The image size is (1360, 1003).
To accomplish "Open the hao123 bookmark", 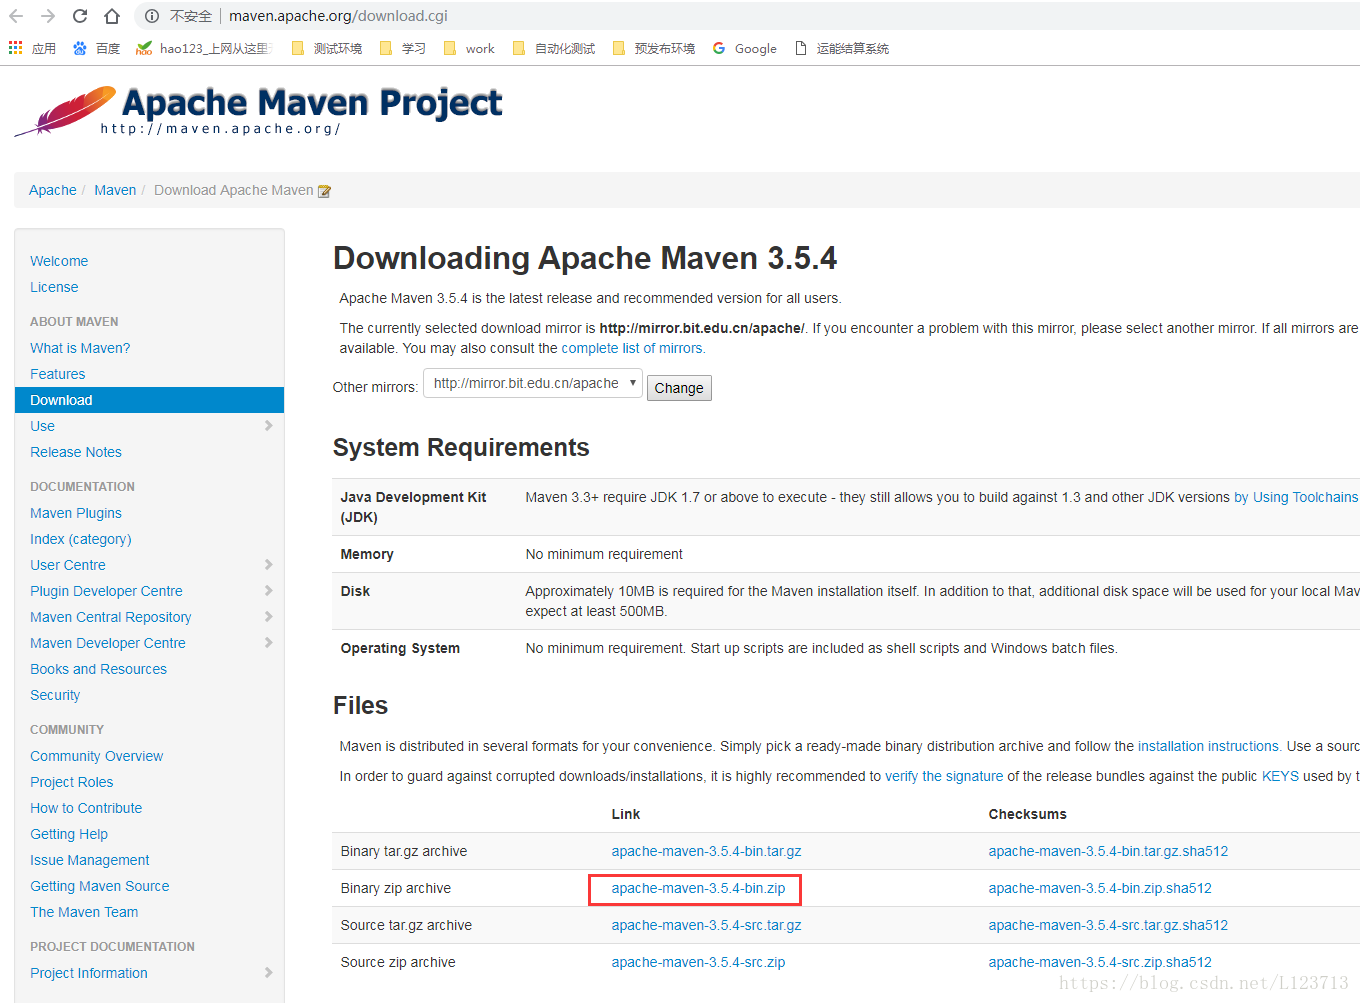I will [204, 48].
